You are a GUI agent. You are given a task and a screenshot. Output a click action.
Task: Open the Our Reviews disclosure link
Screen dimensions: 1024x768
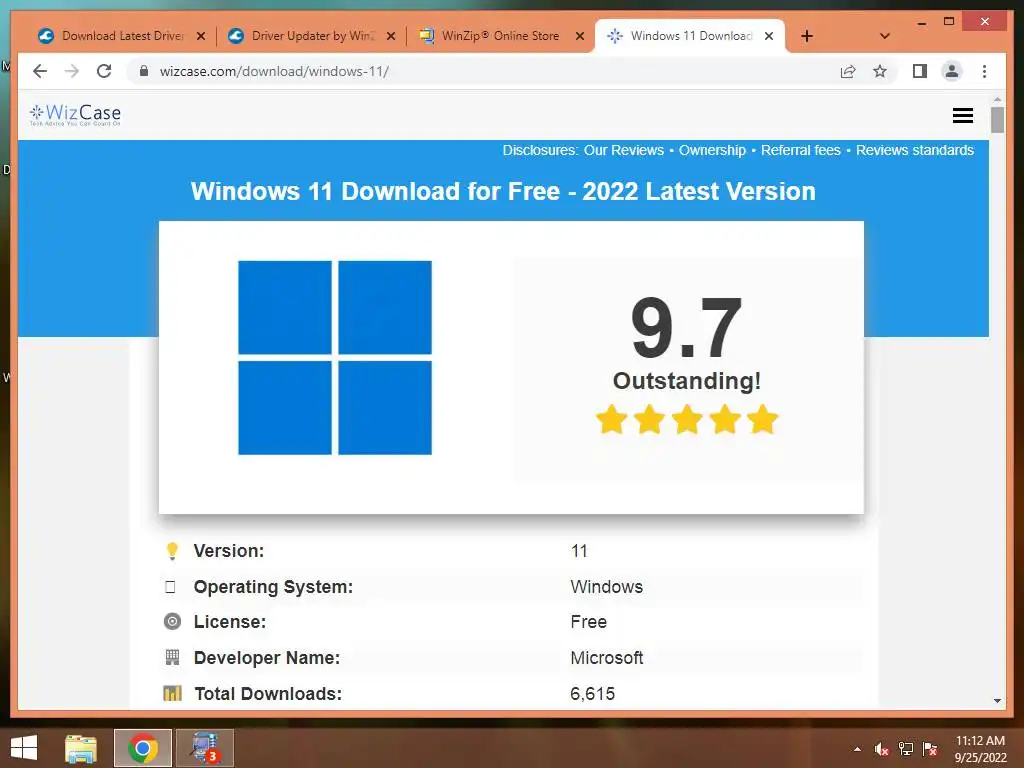click(x=623, y=150)
